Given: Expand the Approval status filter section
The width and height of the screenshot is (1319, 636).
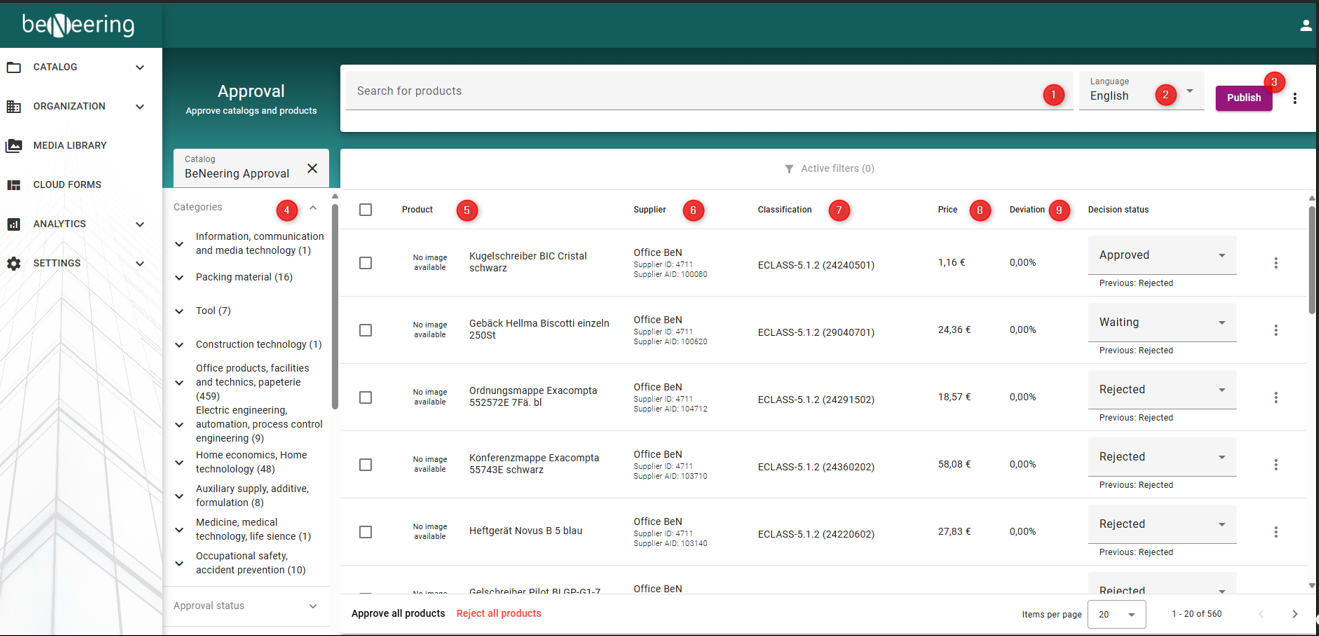Looking at the screenshot, I should (x=313, y=606).
